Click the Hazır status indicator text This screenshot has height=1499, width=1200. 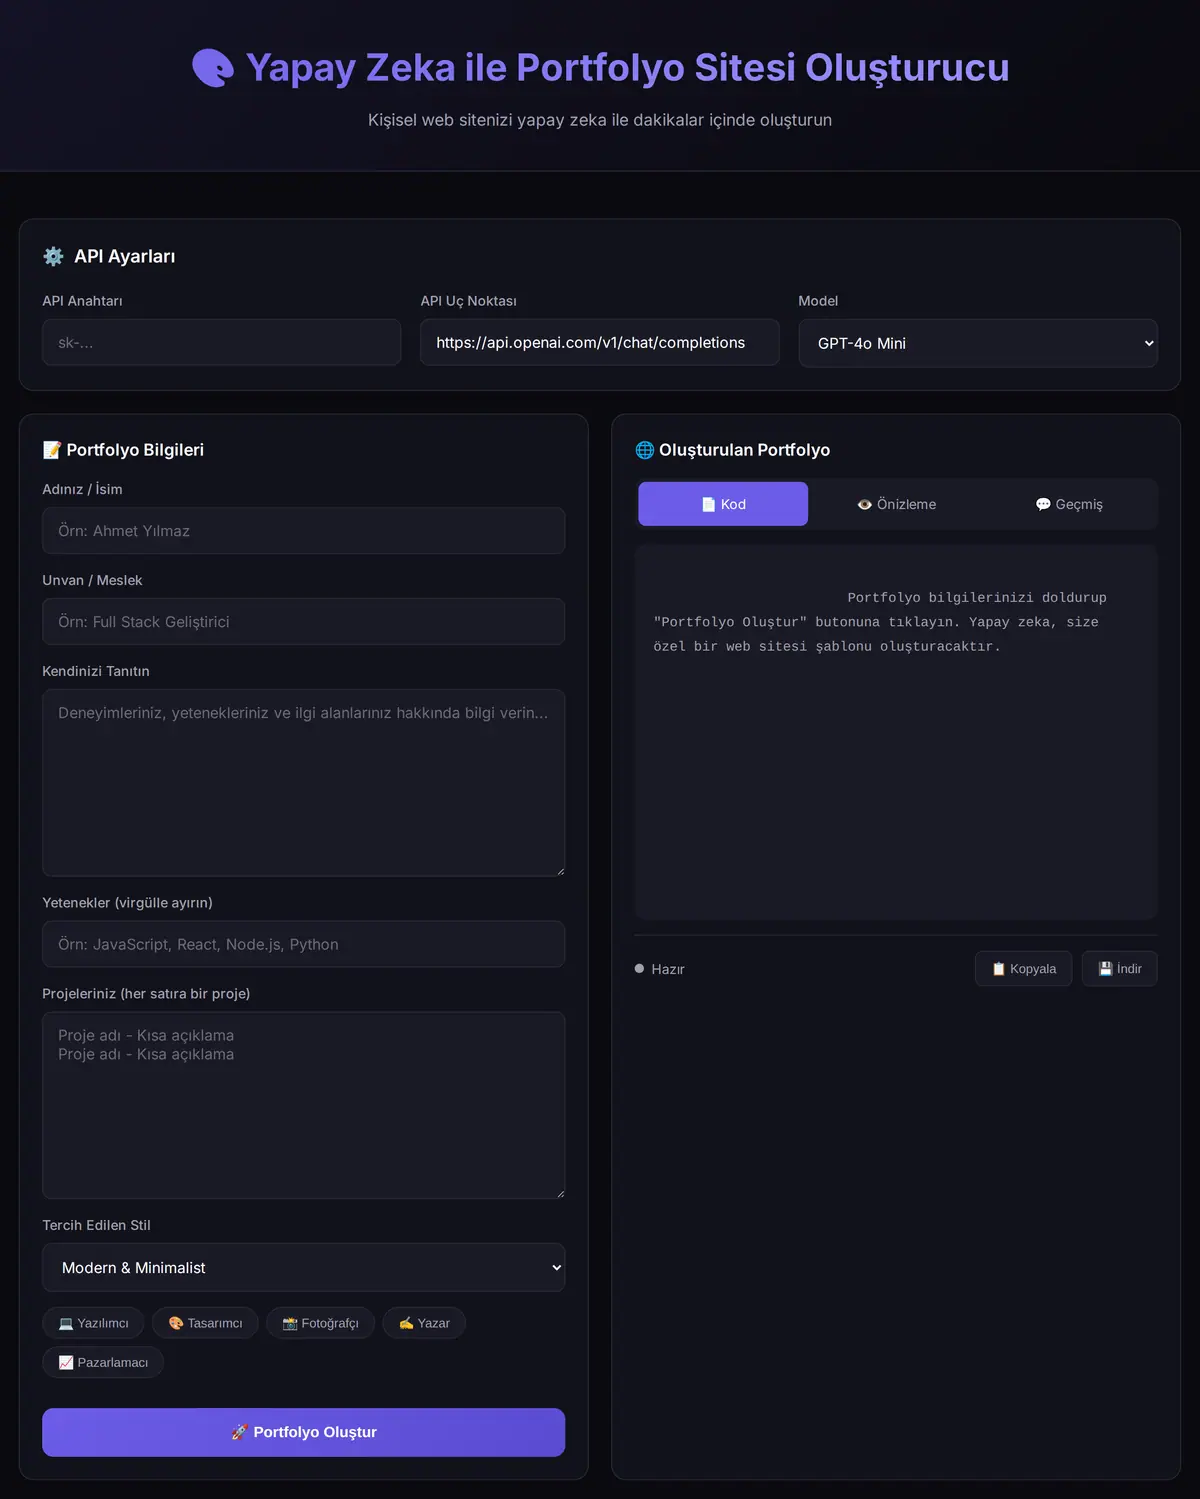click(x=668, y=969)
